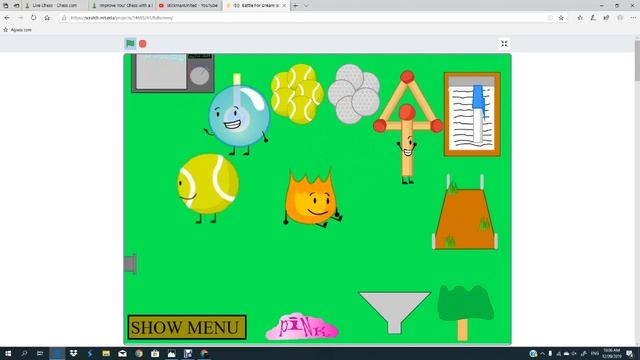Go to browser home page
640x360 pixels.
(47, 18)
